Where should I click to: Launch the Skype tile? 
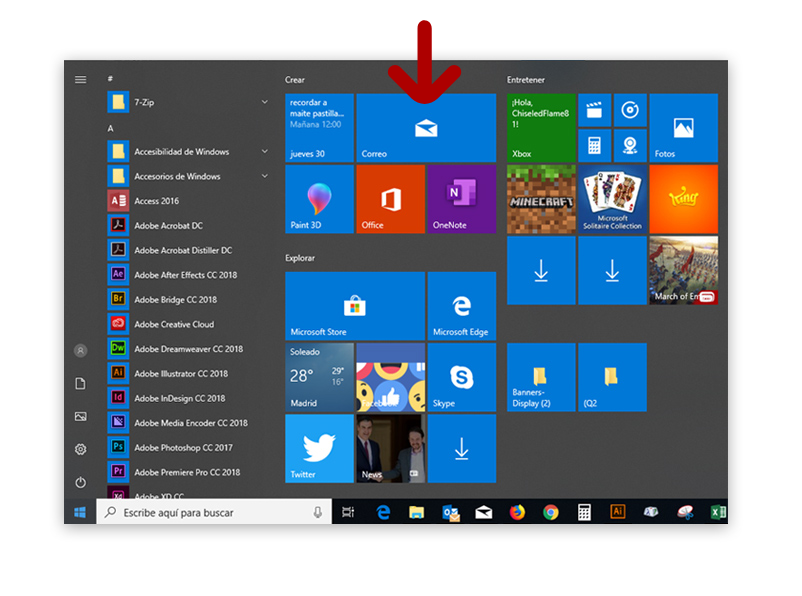click(x=461, y=377)
